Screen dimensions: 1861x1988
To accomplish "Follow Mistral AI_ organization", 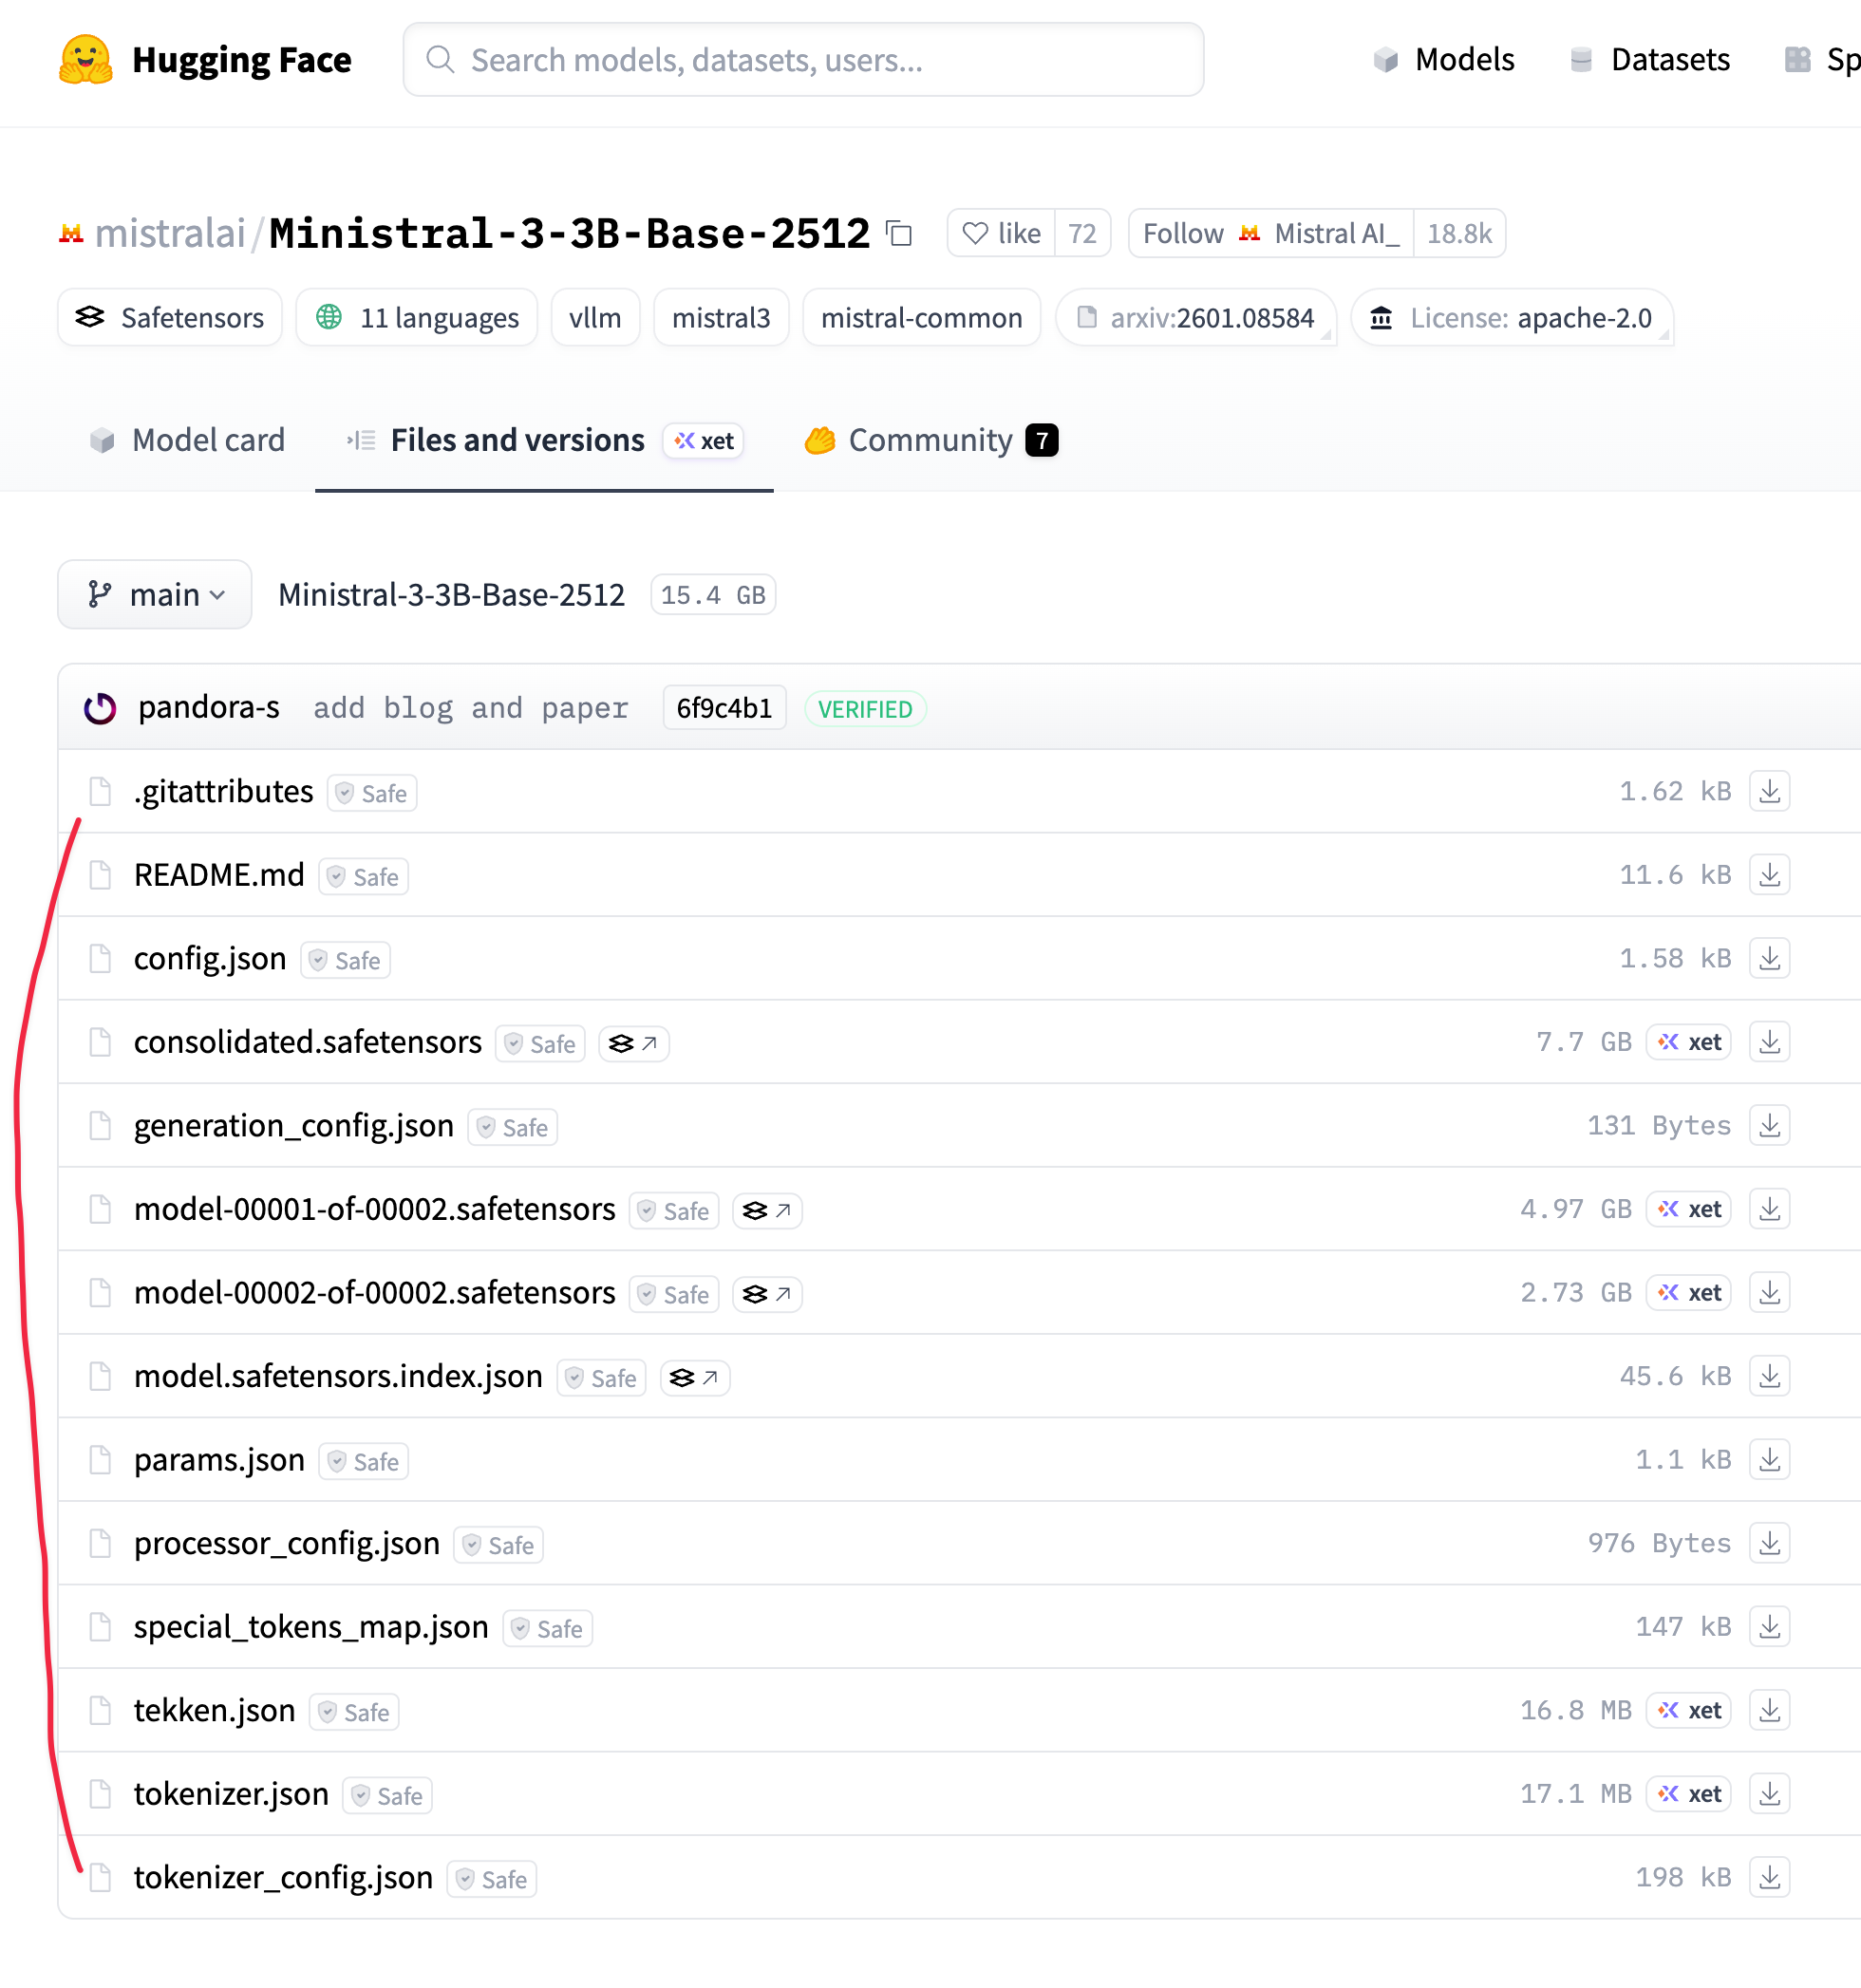I will [x=1271, y=233].
